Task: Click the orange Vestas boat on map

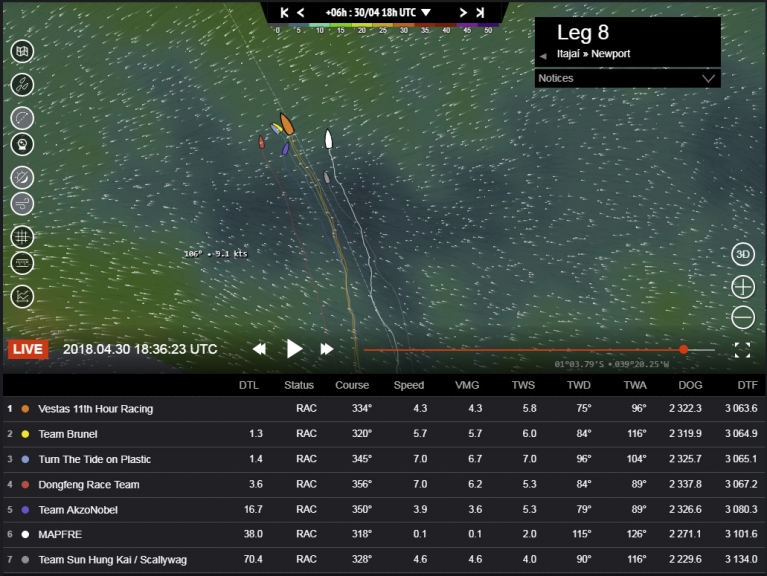Action: pos(287,124)
